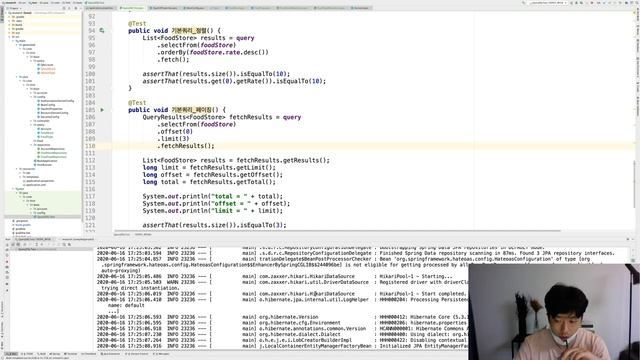Click the .limit(3) code line
640x360 pixels.
173,139
